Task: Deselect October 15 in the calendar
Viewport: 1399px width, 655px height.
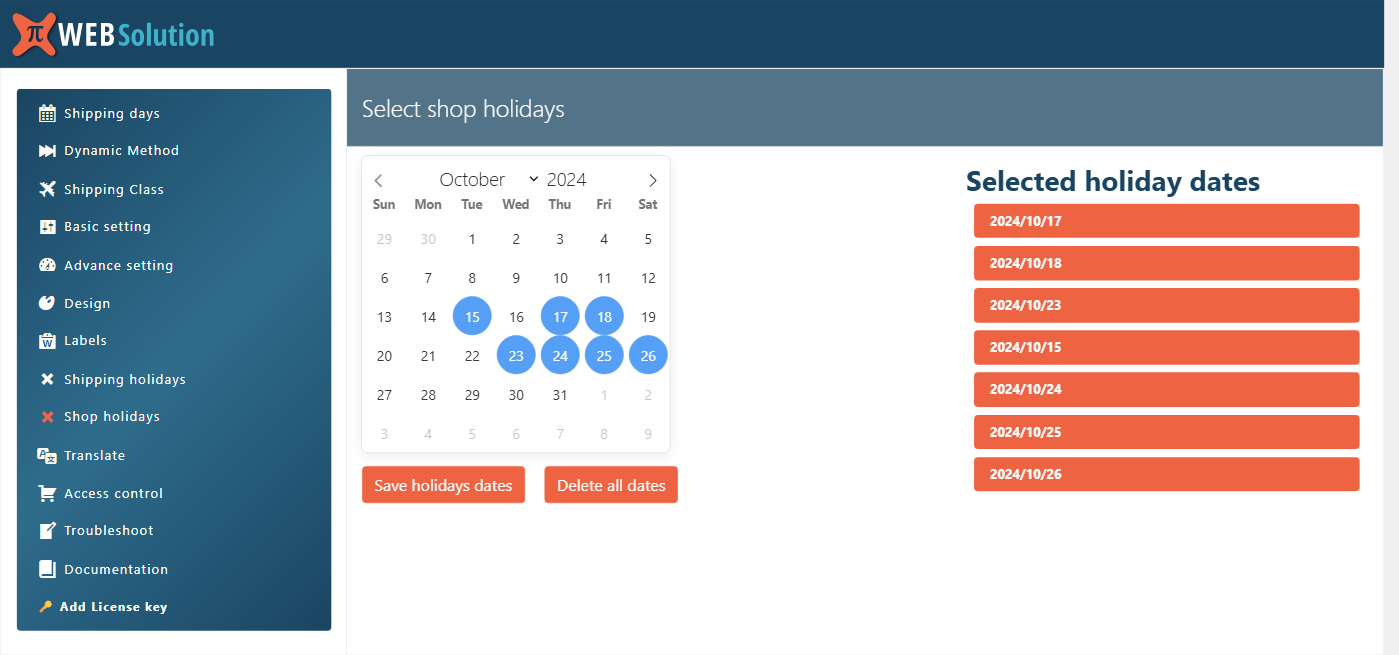Action: [472, 316]
